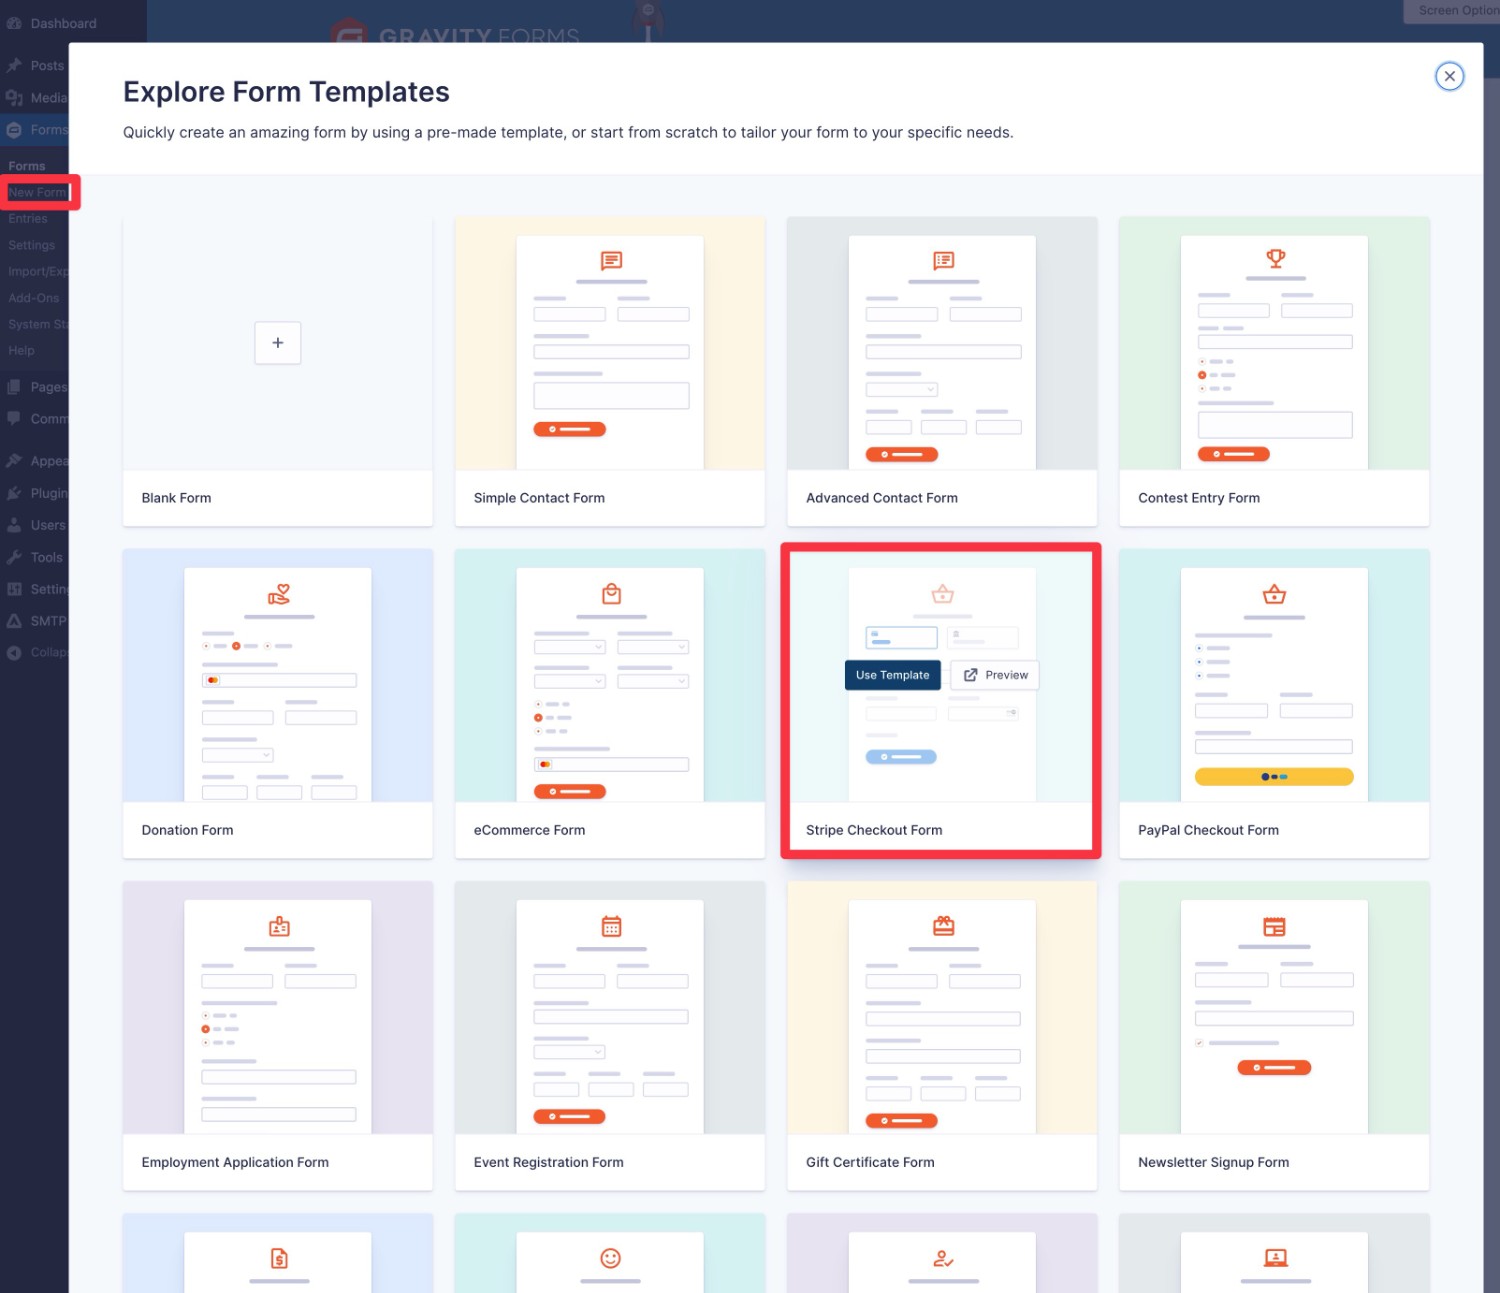Select New Form in Forms submenu
This screenshot has height=1293, width=1500.
click(x=37, y=192)
